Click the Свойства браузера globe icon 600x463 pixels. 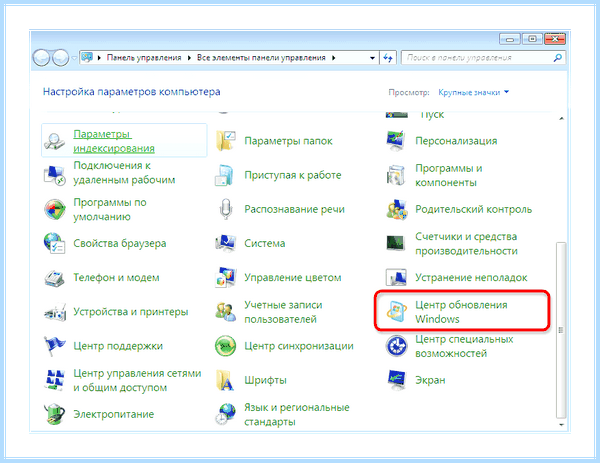[x=54, y=243]
